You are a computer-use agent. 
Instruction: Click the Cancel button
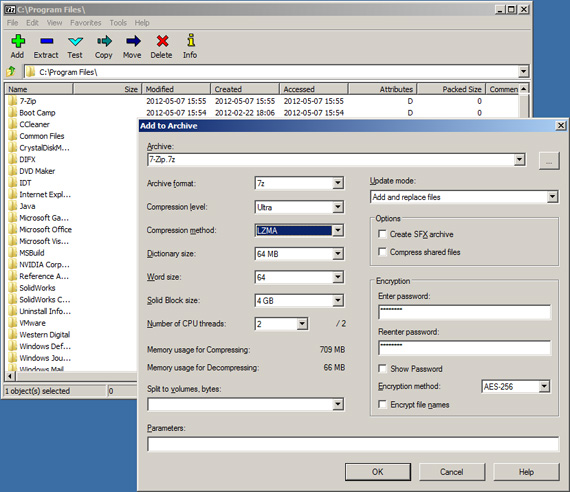click(x=452, y=472)
